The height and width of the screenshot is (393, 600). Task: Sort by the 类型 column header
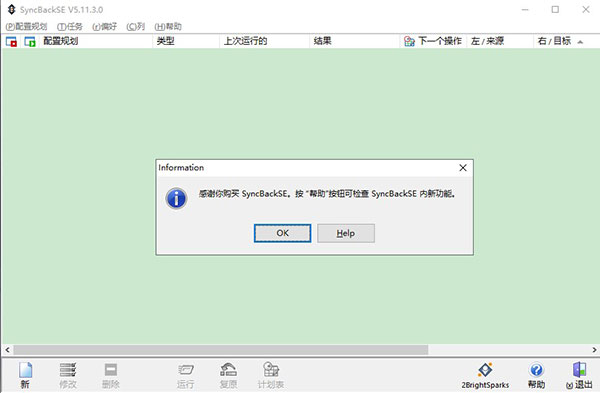tap(186, 41)
